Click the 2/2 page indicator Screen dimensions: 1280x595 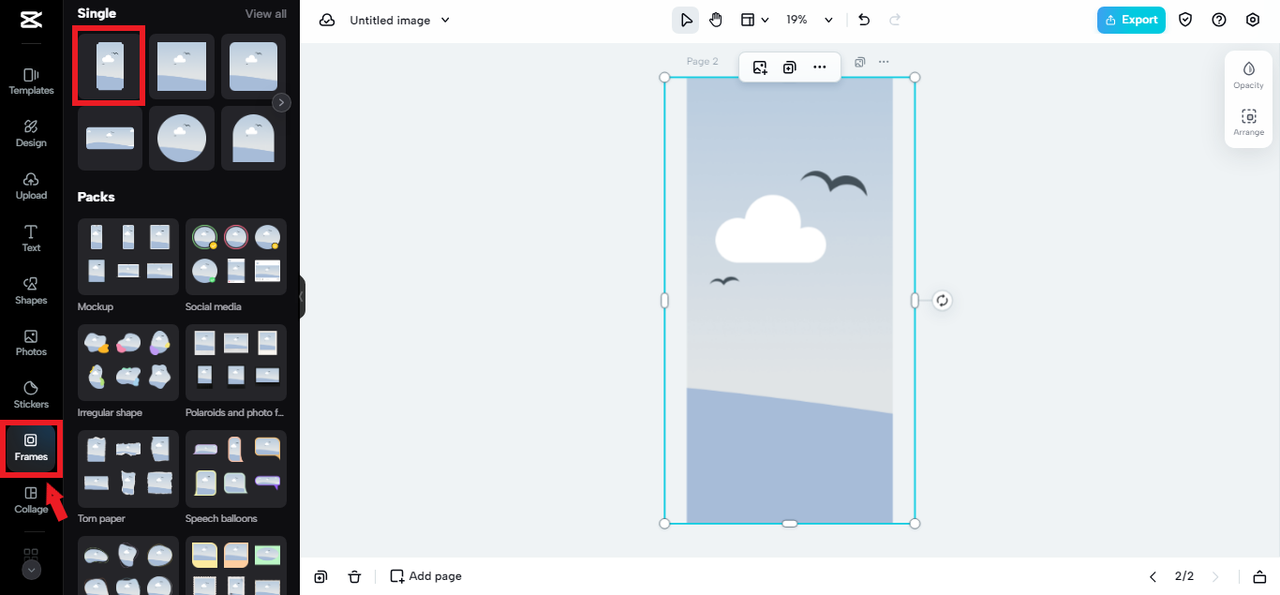point(1184,577)
